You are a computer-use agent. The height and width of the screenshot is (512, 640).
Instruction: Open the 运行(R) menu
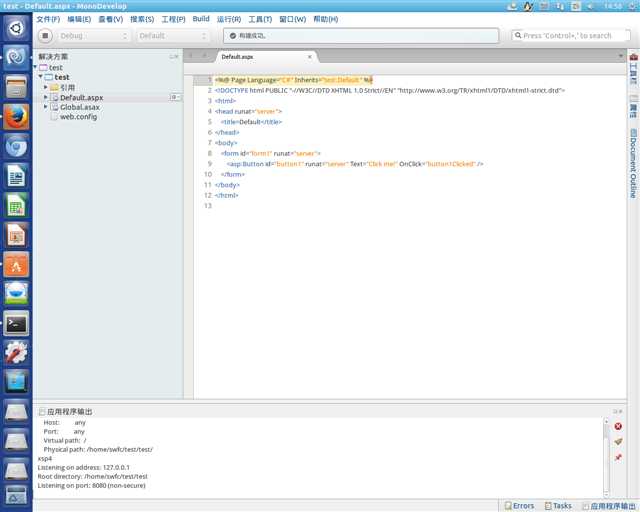coord(229,19)
